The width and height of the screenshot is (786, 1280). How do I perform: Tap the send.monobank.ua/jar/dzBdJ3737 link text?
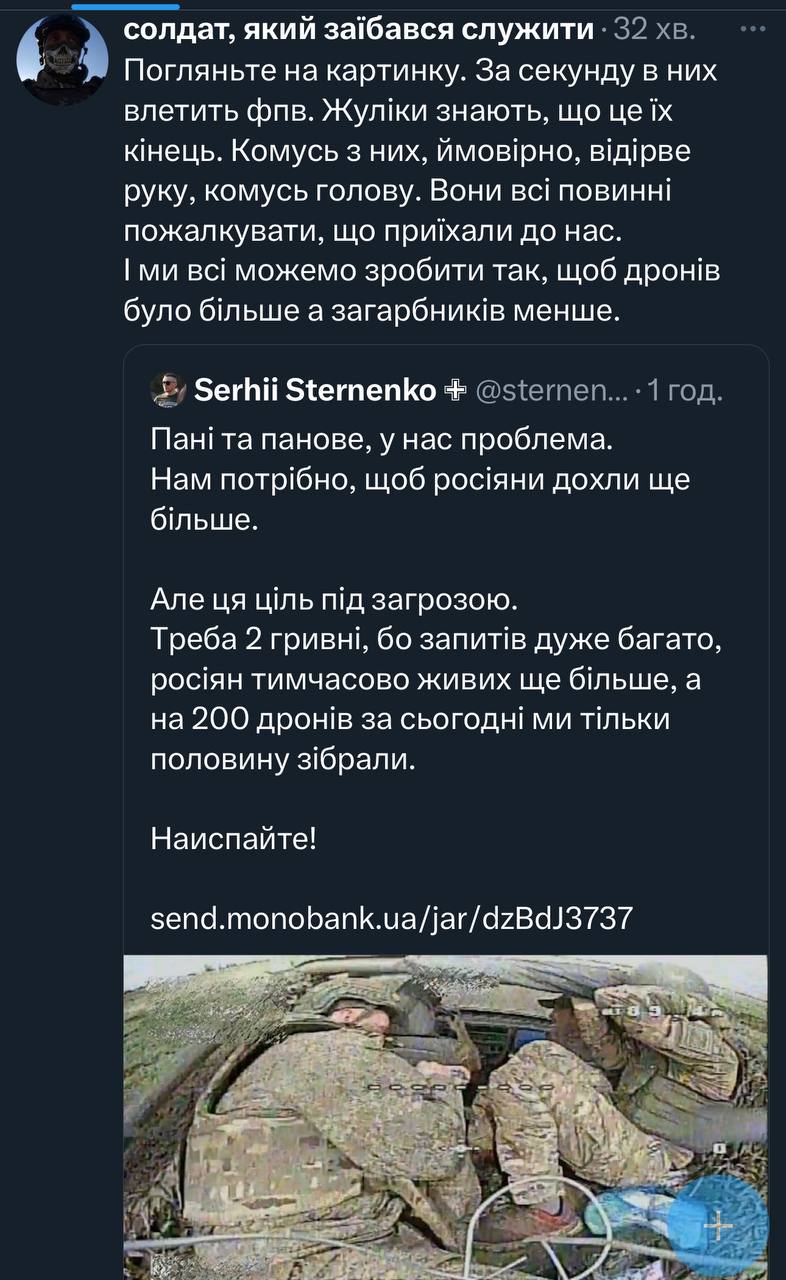click(x=391, y=917)
